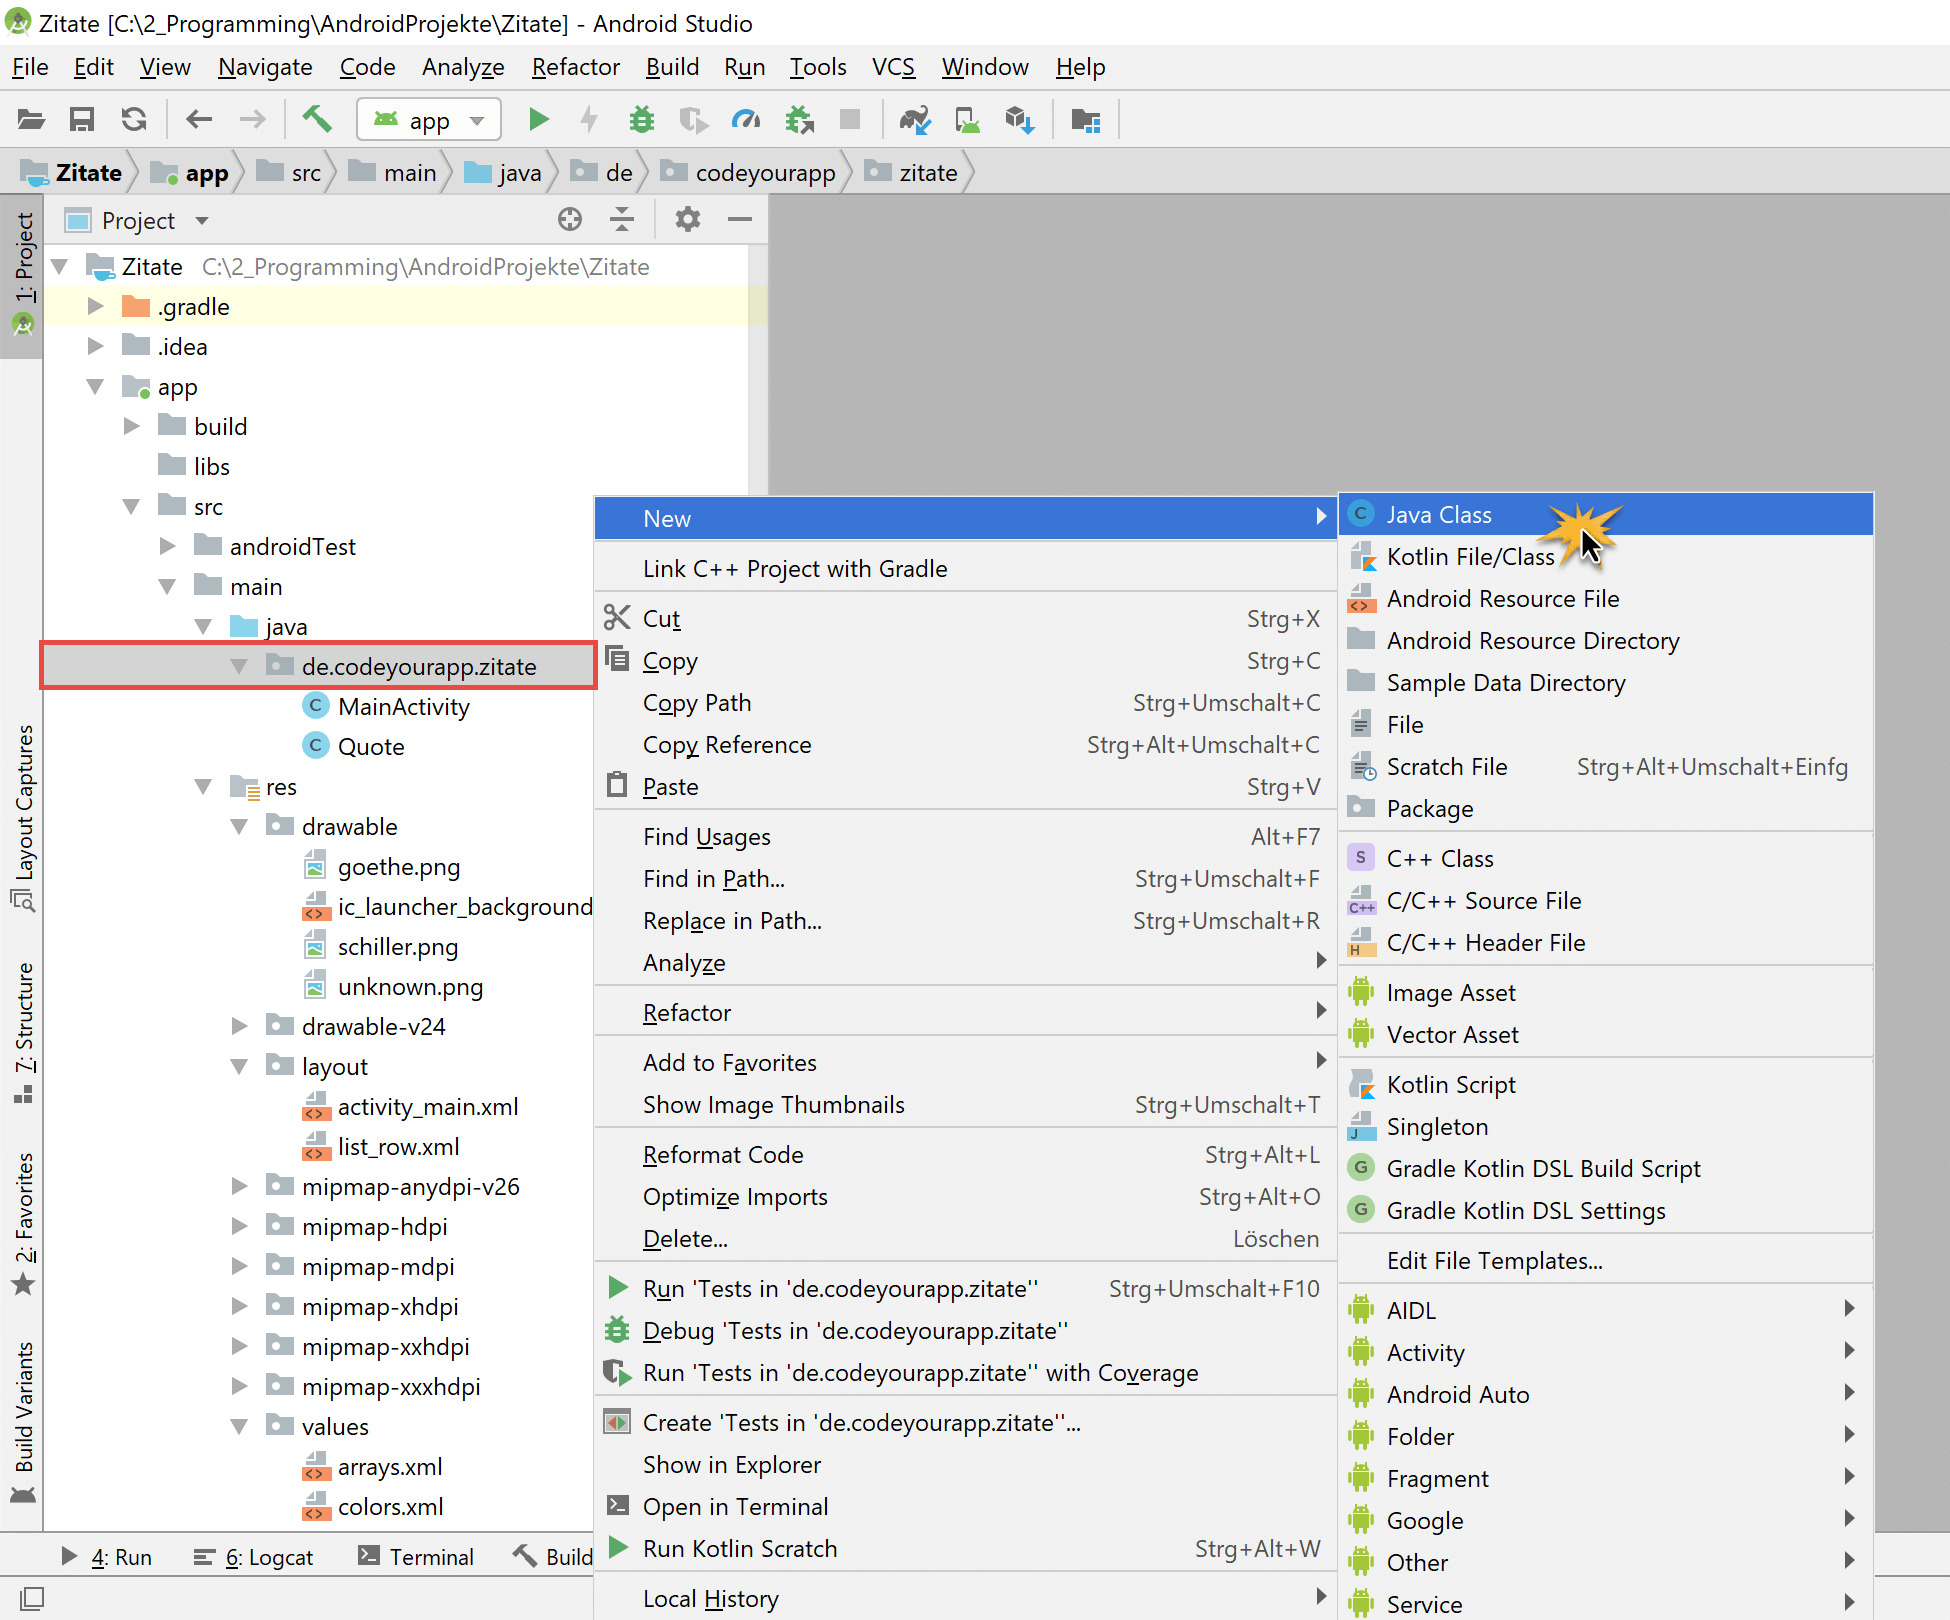Toggle the Build Variants side panel

[24, 1418]
